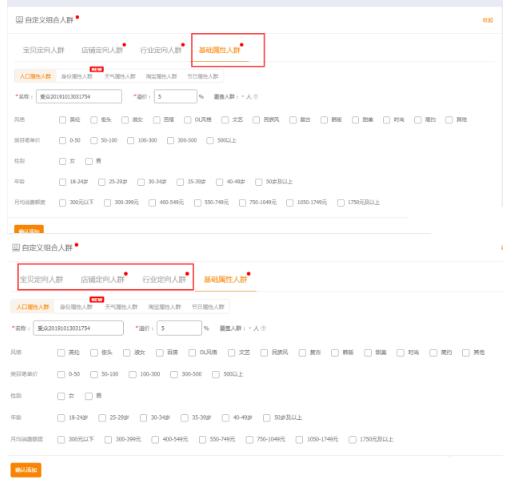Check 民族风 style box in lower panel
This screenshot has height=488, width=522.
pos(264,353)
